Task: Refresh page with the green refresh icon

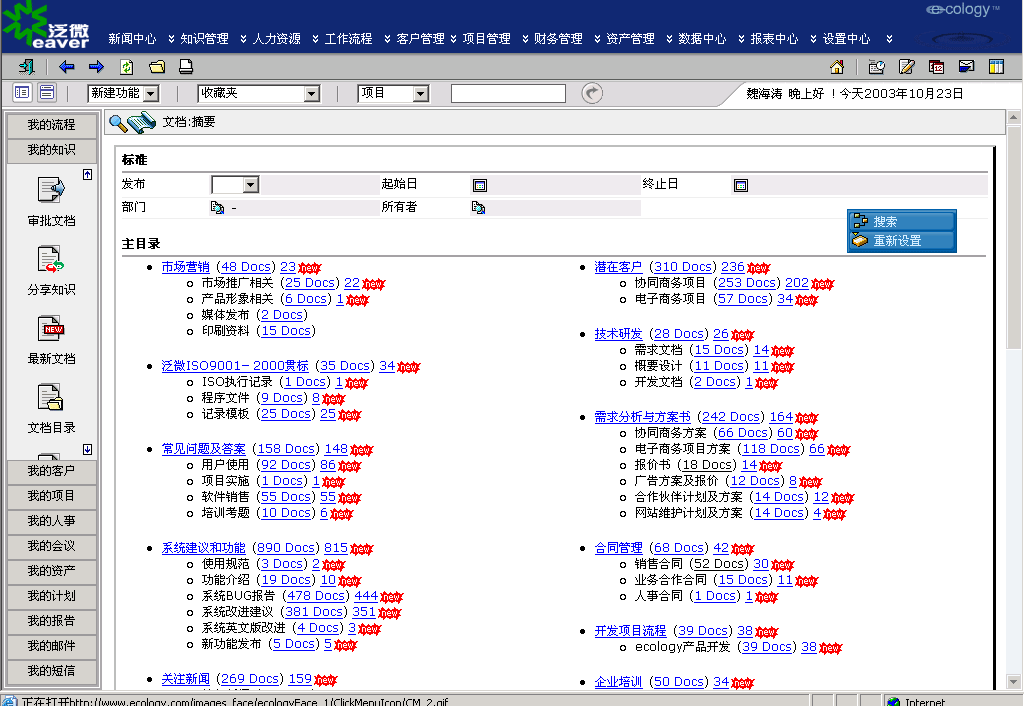Action: point(127,67)
